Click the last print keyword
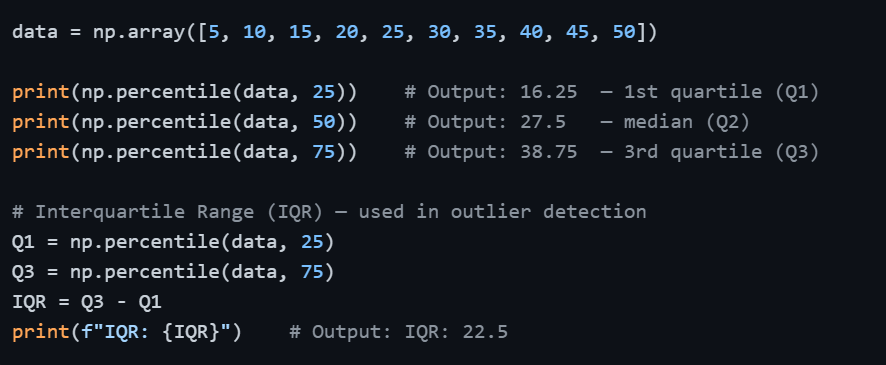Image resolution: width=886 pixels, height=365 pixels. click(x=41, y=332)
